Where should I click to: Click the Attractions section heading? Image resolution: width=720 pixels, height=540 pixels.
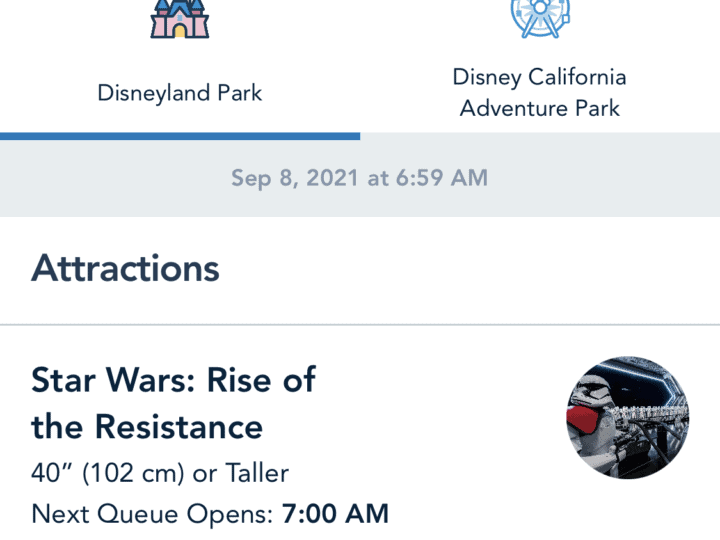(x=125, y=268)
